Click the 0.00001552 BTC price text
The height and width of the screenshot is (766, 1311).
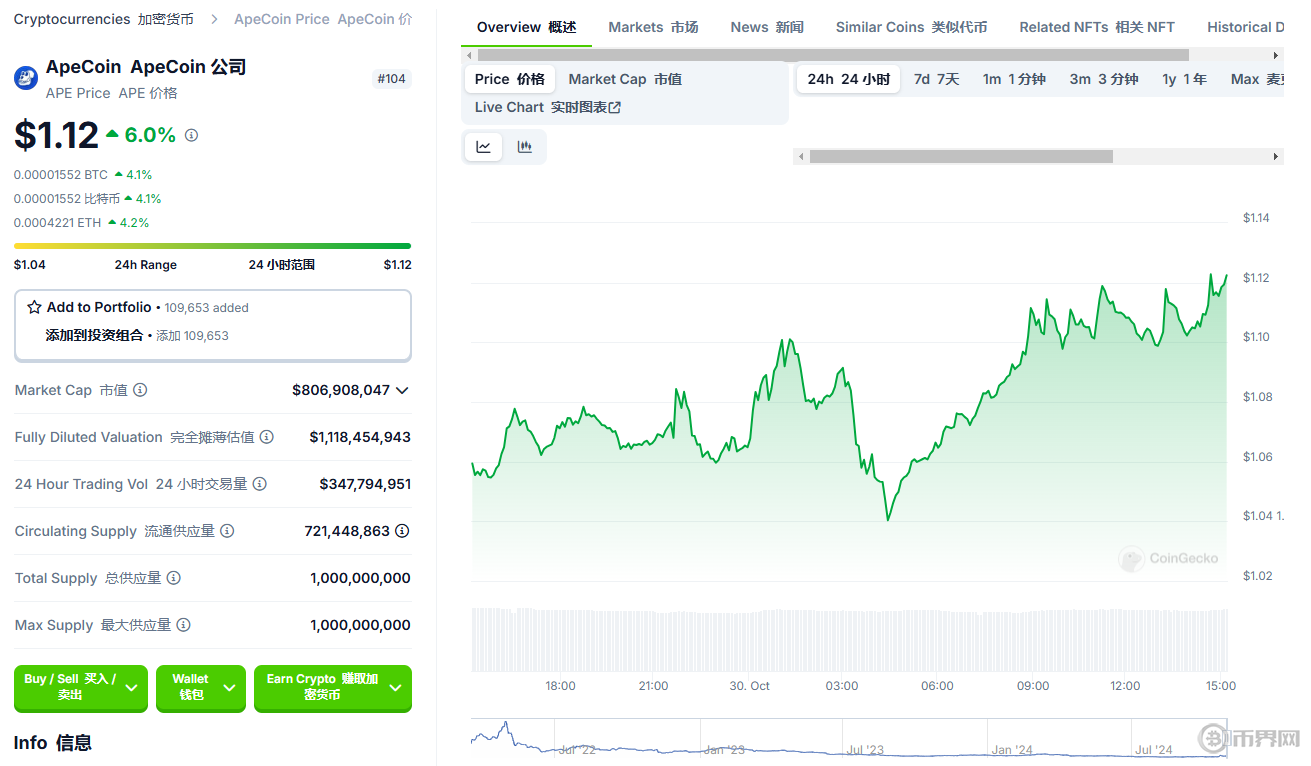61,175
